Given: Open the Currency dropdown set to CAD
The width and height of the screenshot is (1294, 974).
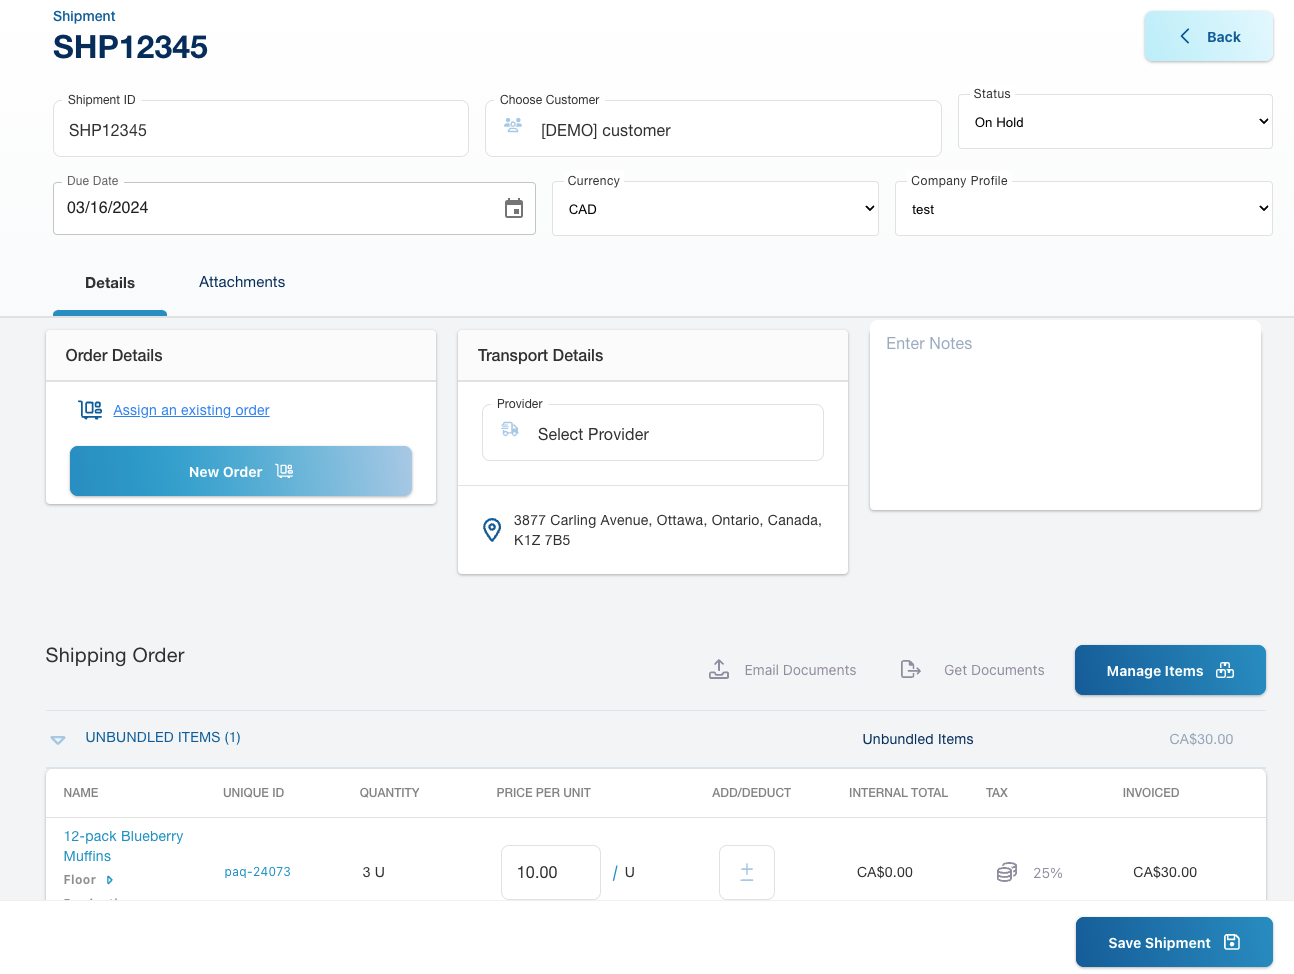Looking at the screenshot, I should [714, 209].
